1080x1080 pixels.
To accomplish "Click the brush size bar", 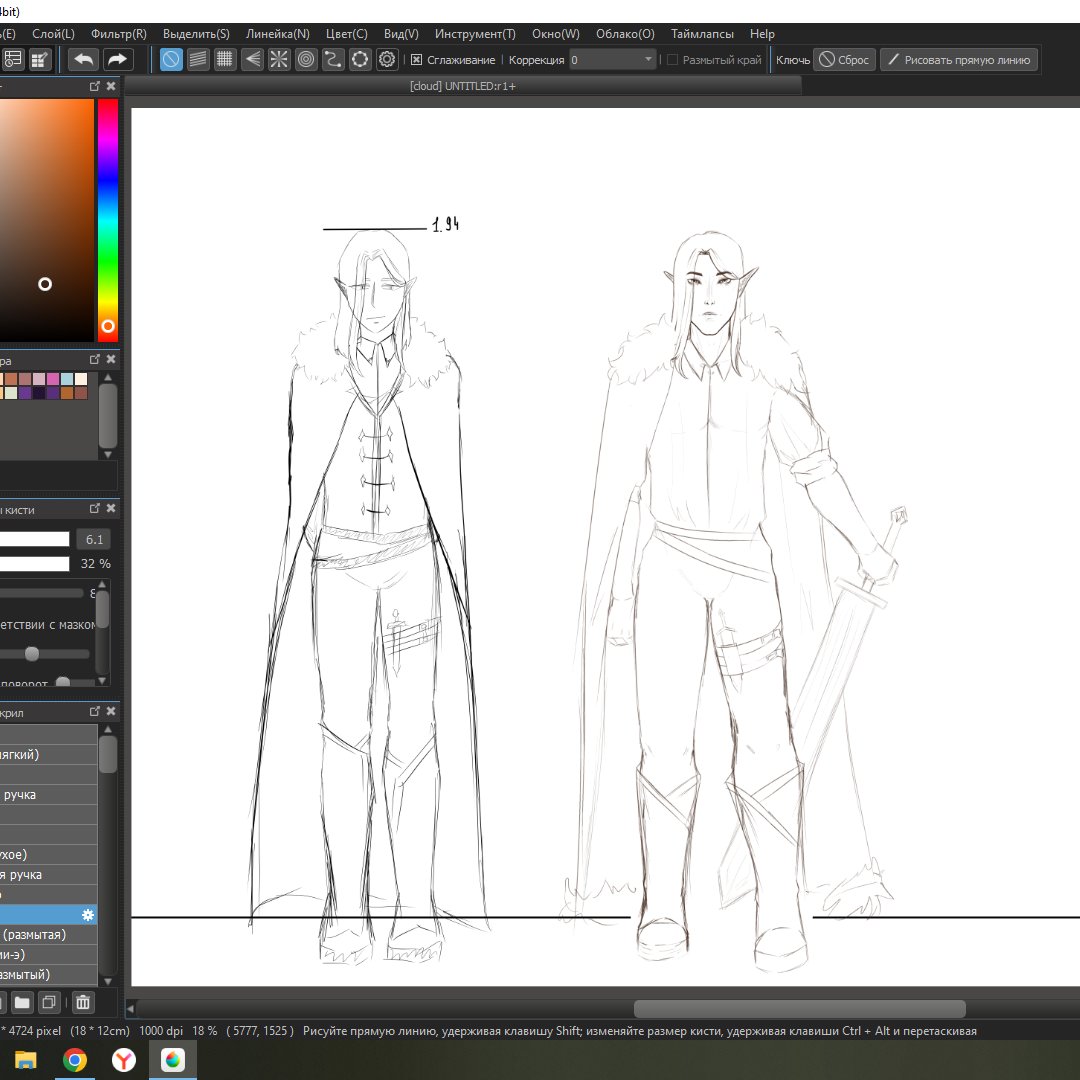I will click(34, 539).
